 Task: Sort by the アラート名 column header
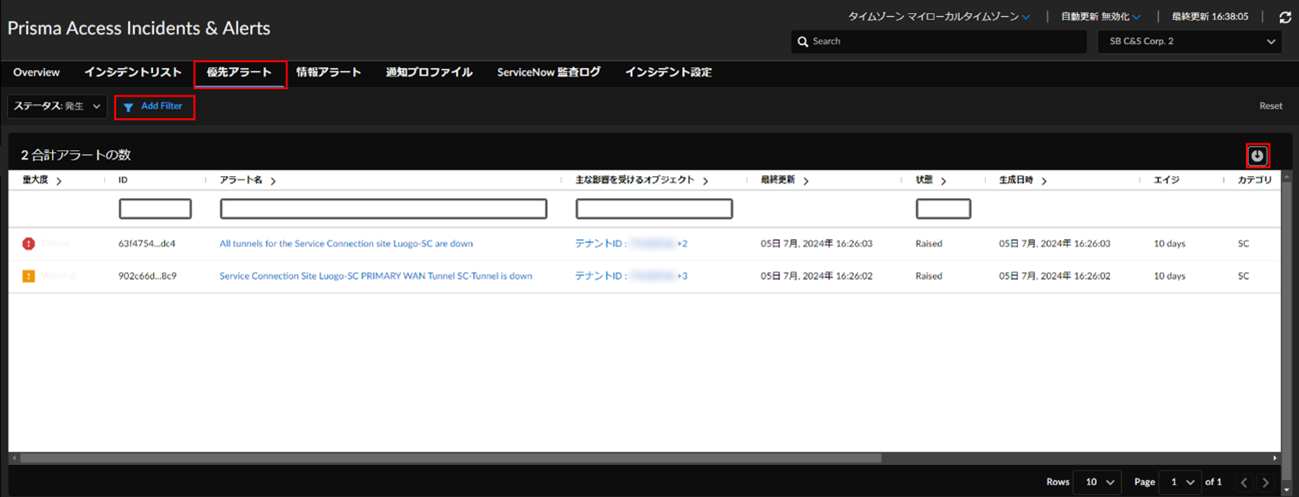pos(248,181)
